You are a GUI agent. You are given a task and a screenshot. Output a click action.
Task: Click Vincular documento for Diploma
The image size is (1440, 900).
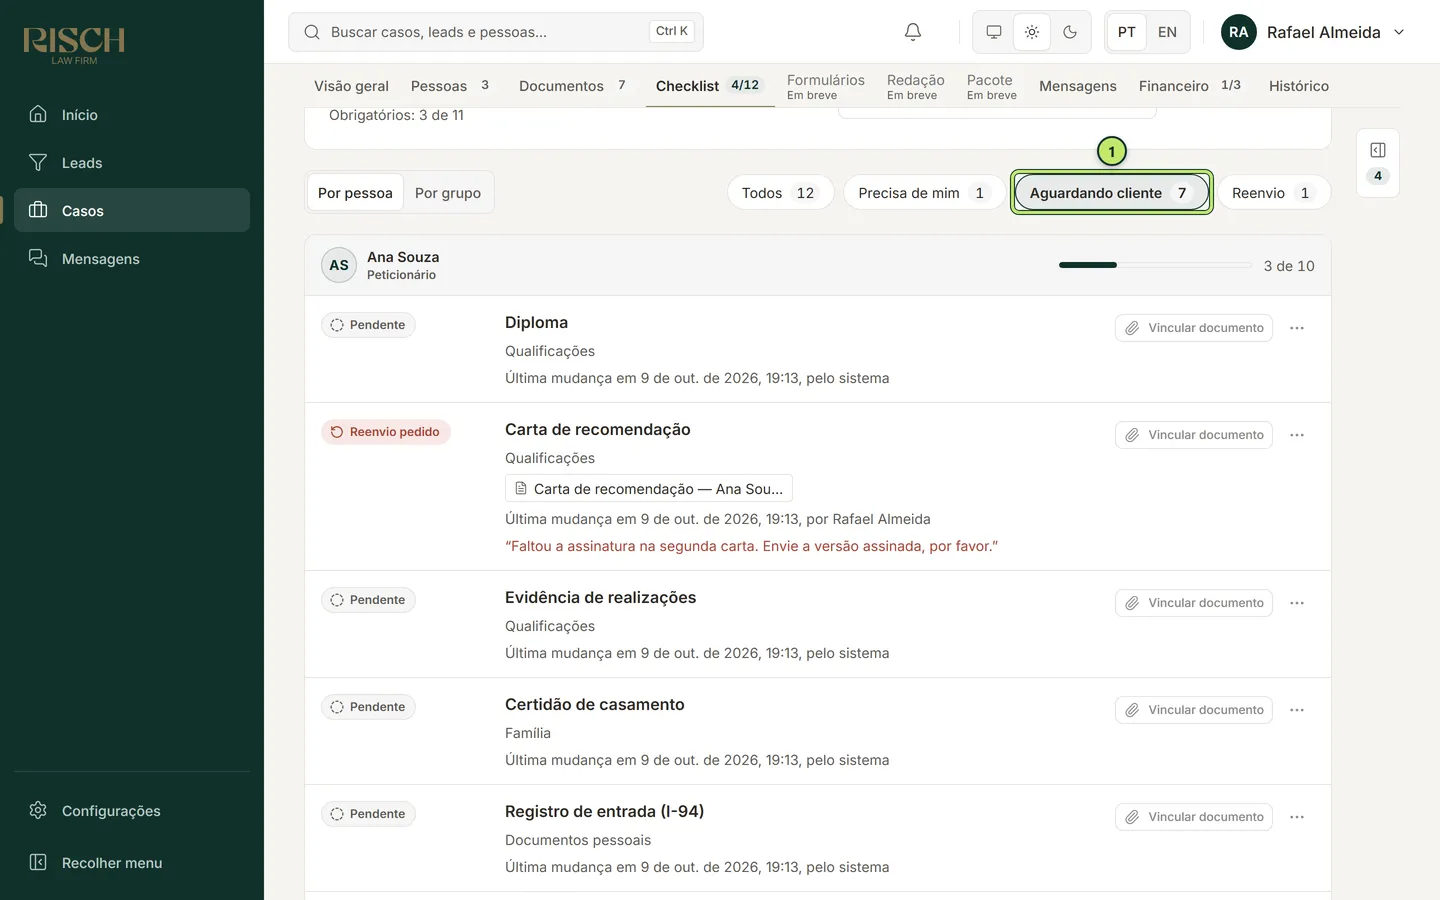(1194, 328)
